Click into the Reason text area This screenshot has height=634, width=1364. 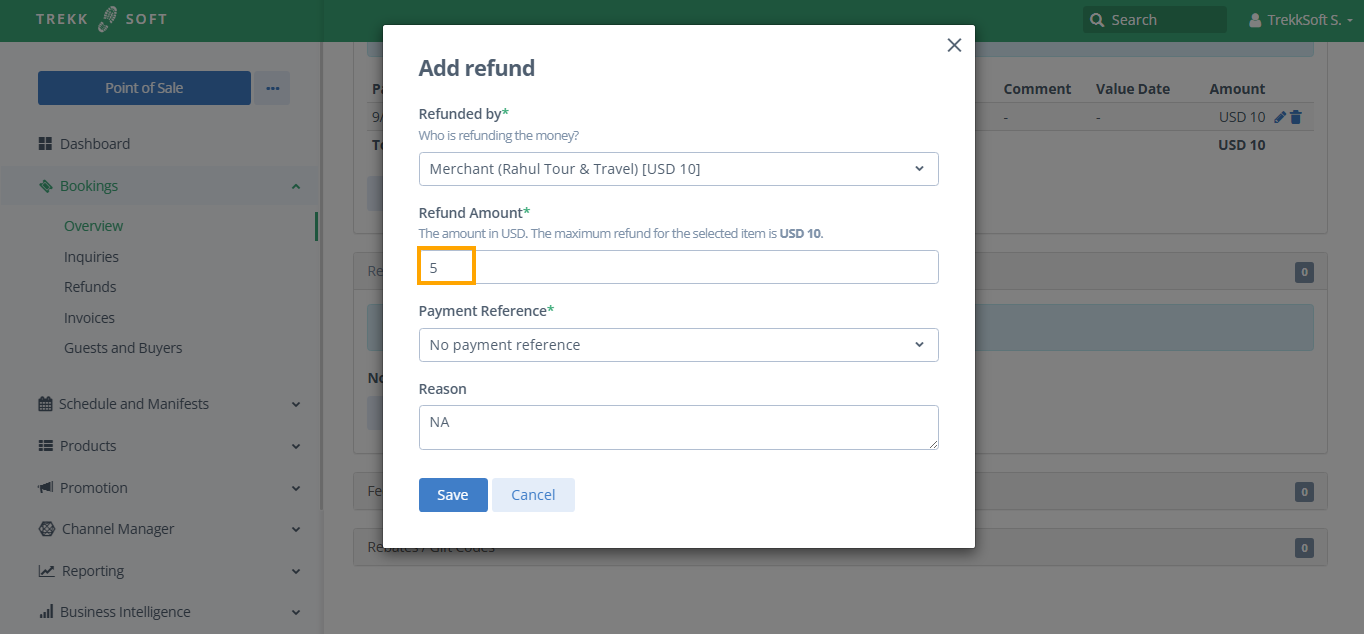(678, 427)
